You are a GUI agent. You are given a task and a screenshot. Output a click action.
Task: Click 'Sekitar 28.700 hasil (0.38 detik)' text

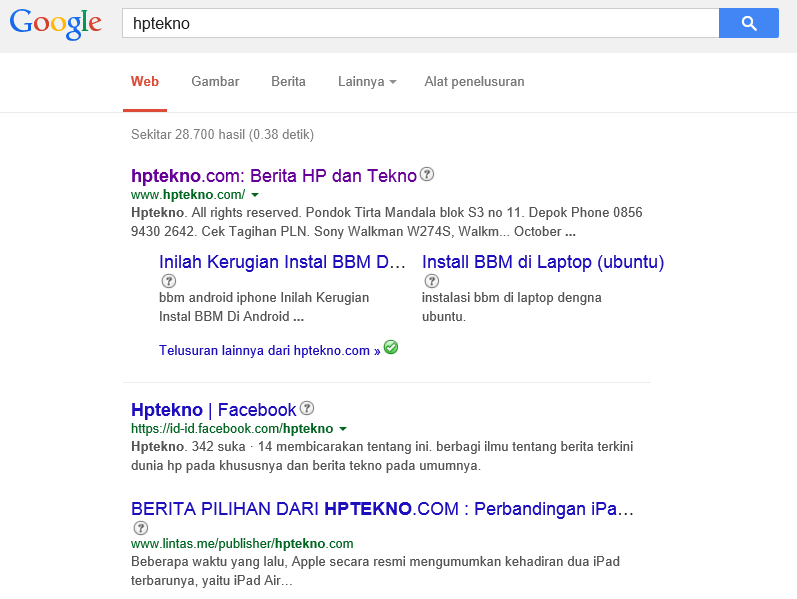tap(222, 134)
